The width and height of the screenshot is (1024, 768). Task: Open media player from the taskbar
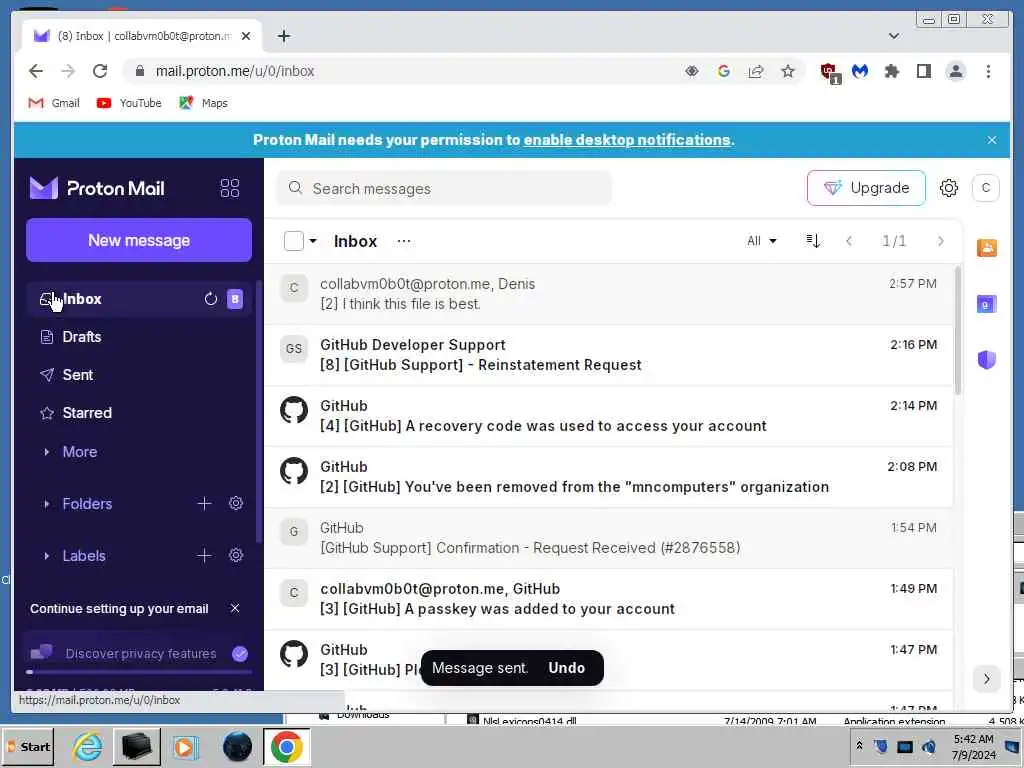point(185,746)
